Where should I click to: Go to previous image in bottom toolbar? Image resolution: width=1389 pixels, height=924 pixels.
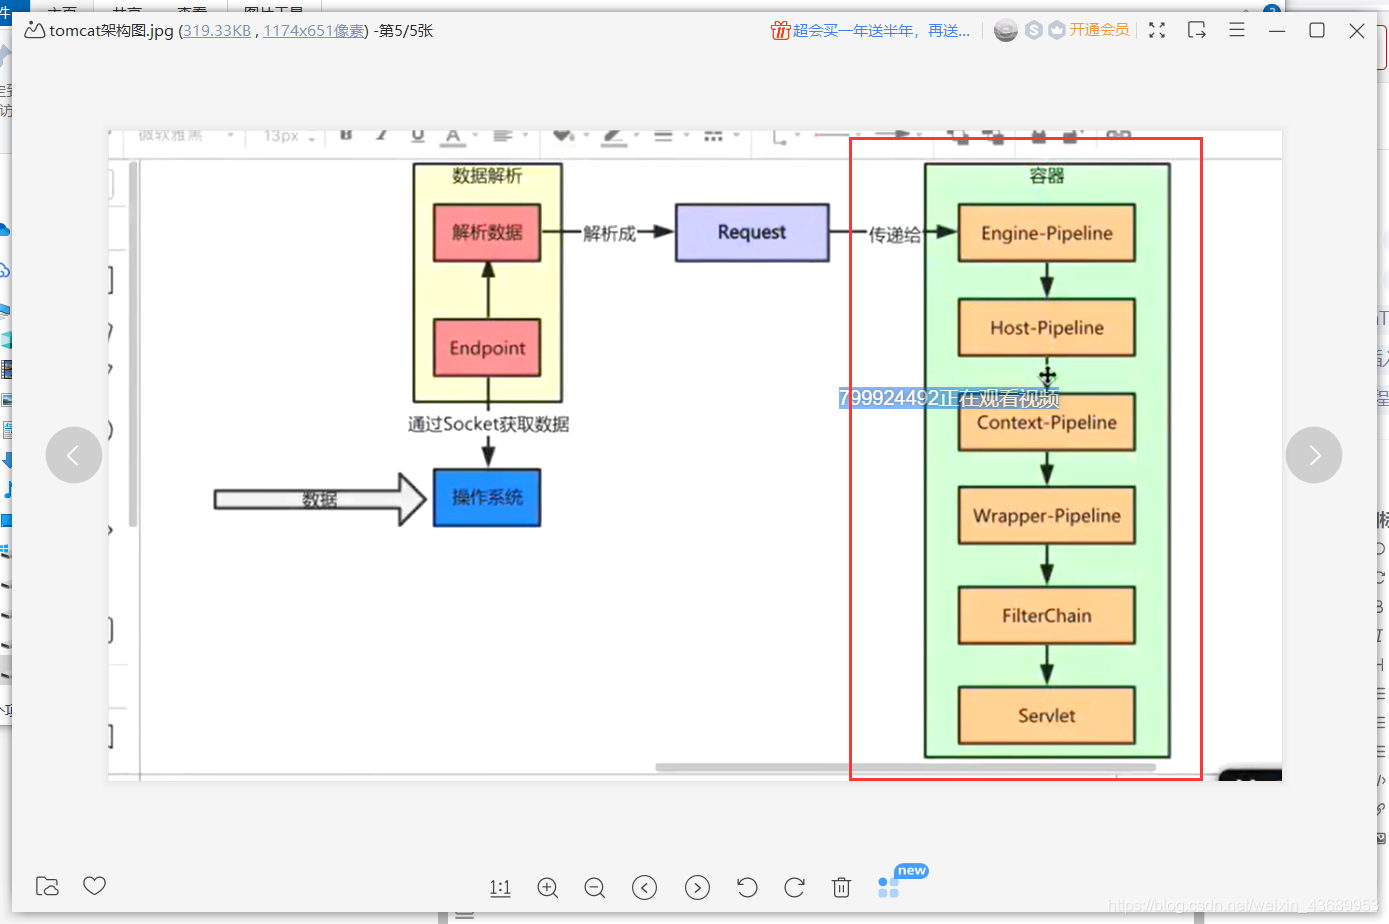[645, 888]
